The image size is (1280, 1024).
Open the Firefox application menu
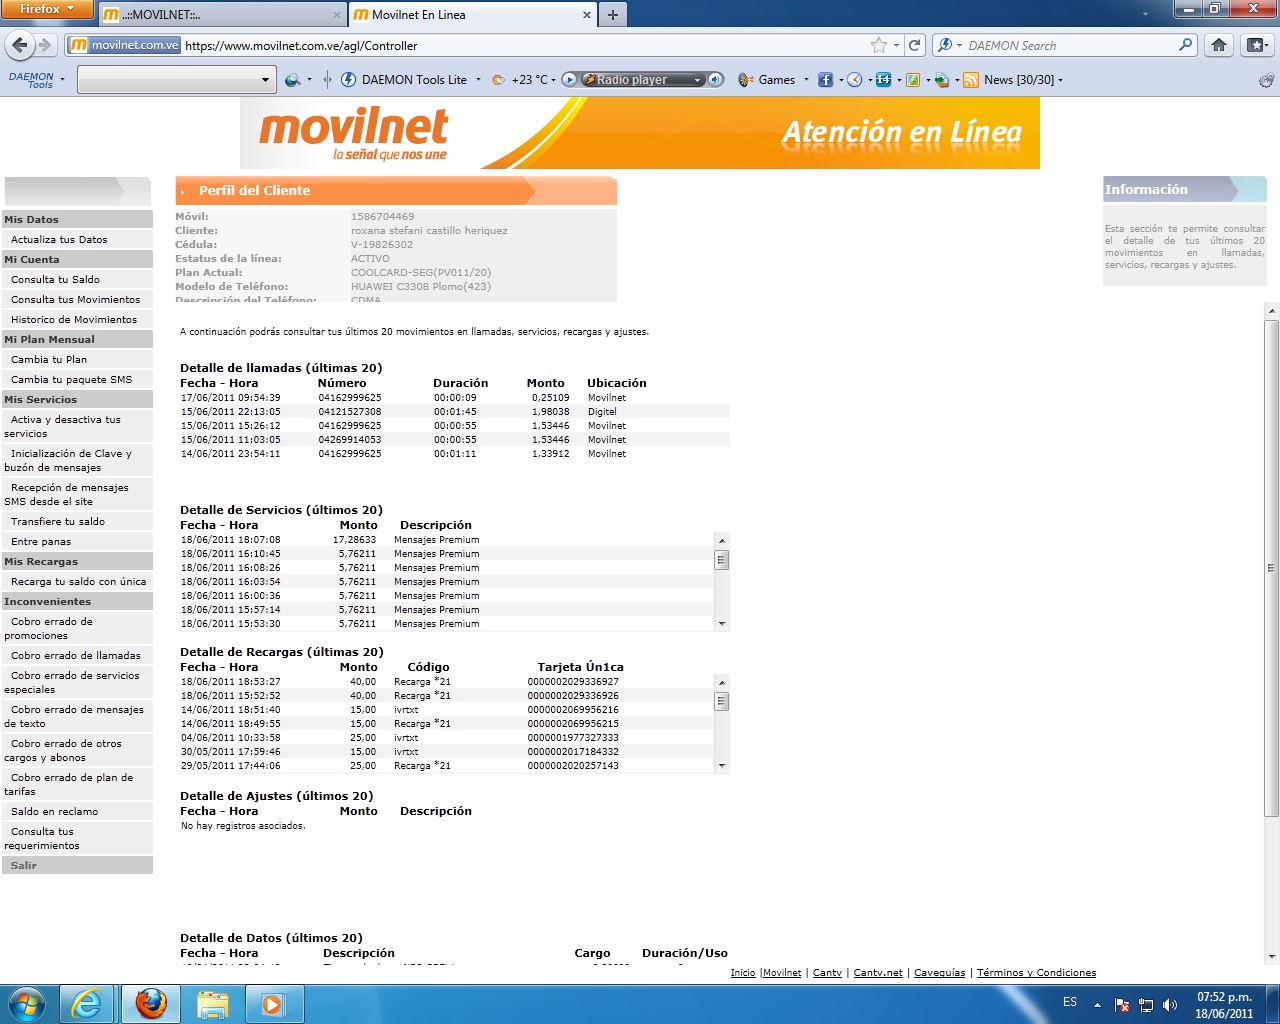(x=47, y=9)
